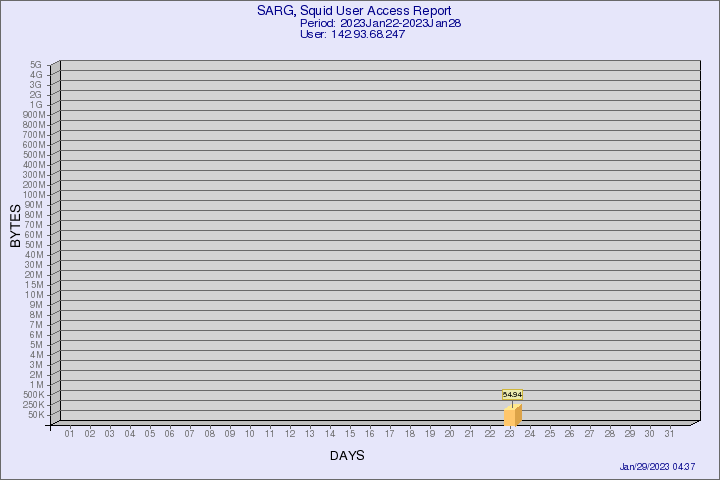720x480 pixels.
Task: Click the chart title 'SARG, Squid User Access Report'
Action: [x=354, y=11]
